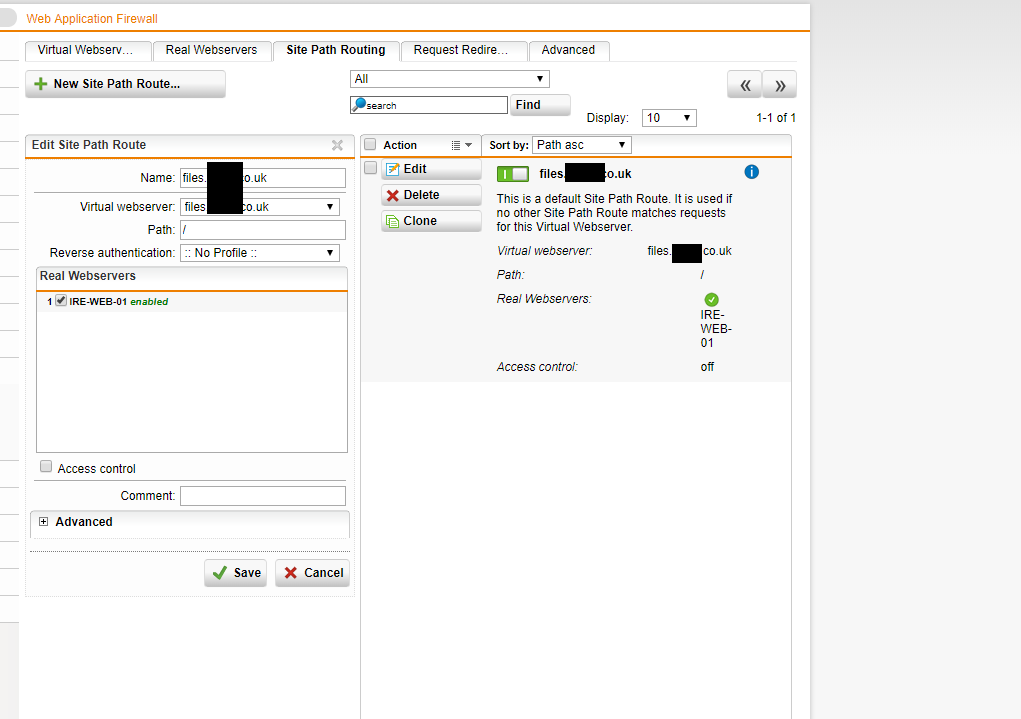
Task: Go to previous page using double-left arrow
Action: 744,85
